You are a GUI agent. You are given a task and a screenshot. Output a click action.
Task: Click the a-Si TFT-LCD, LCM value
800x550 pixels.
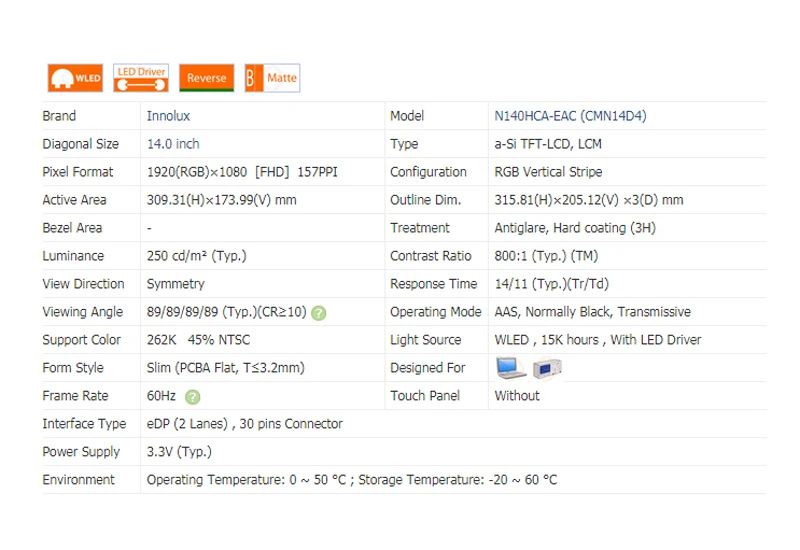coord(548,144)
